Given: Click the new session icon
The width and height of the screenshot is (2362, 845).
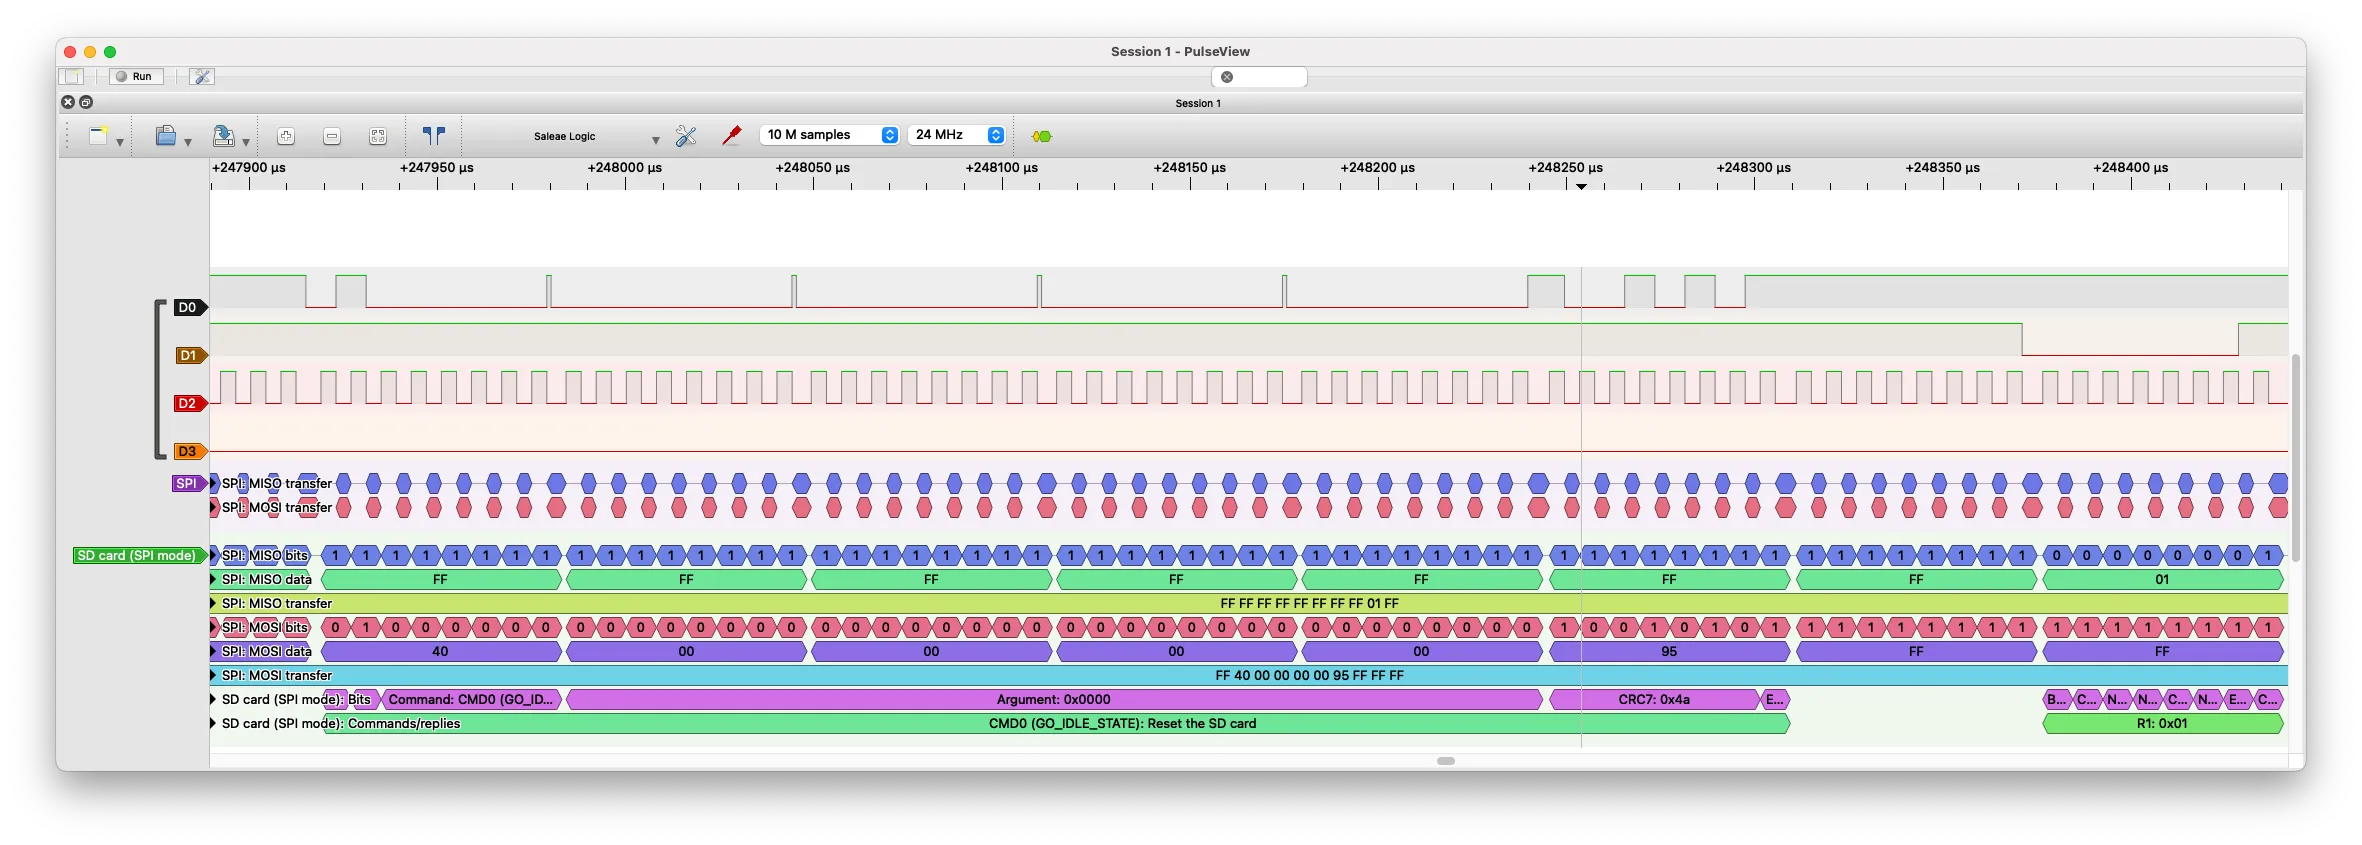Looking at the screenshot, I should 72,77.
